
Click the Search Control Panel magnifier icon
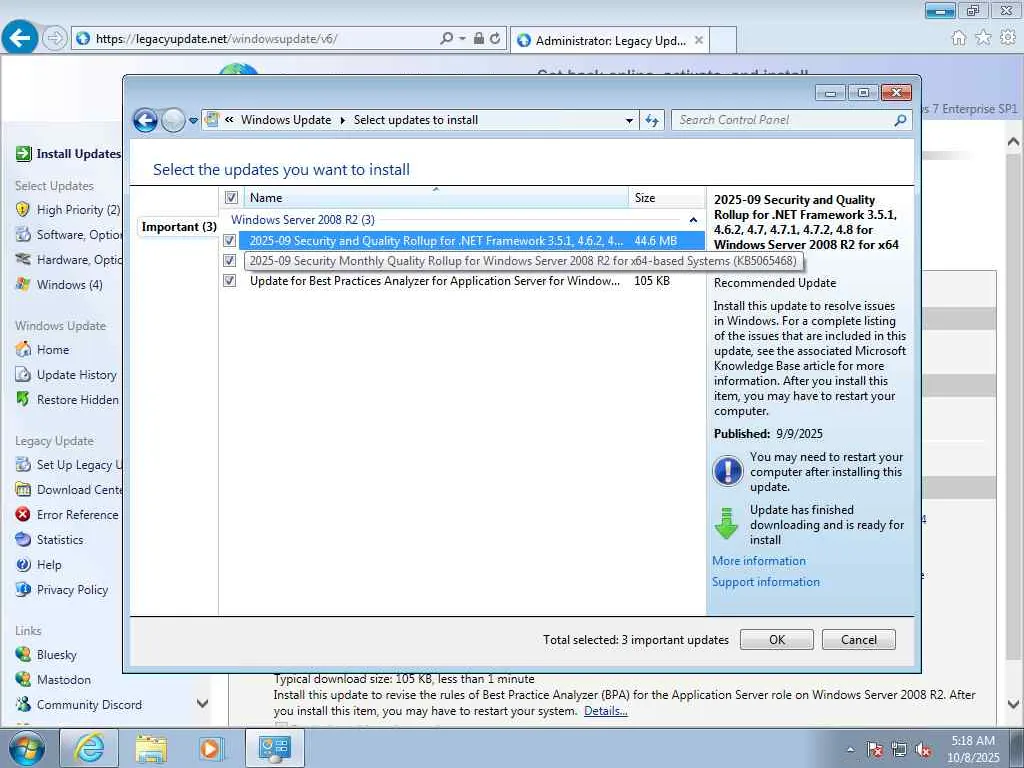point(900,120)
